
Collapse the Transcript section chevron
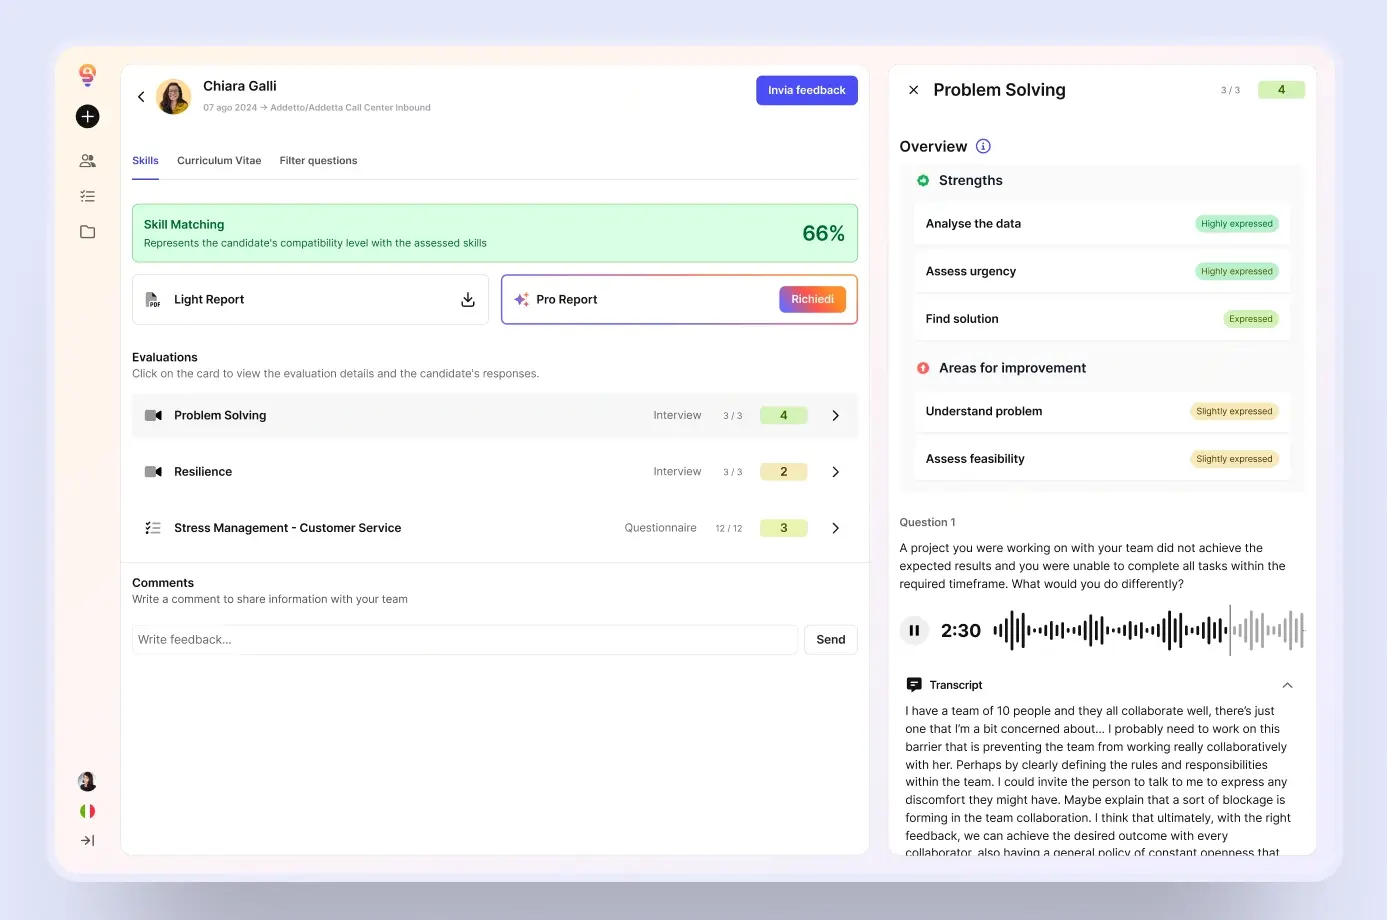pyautogui.click(x=1287, y=685)
